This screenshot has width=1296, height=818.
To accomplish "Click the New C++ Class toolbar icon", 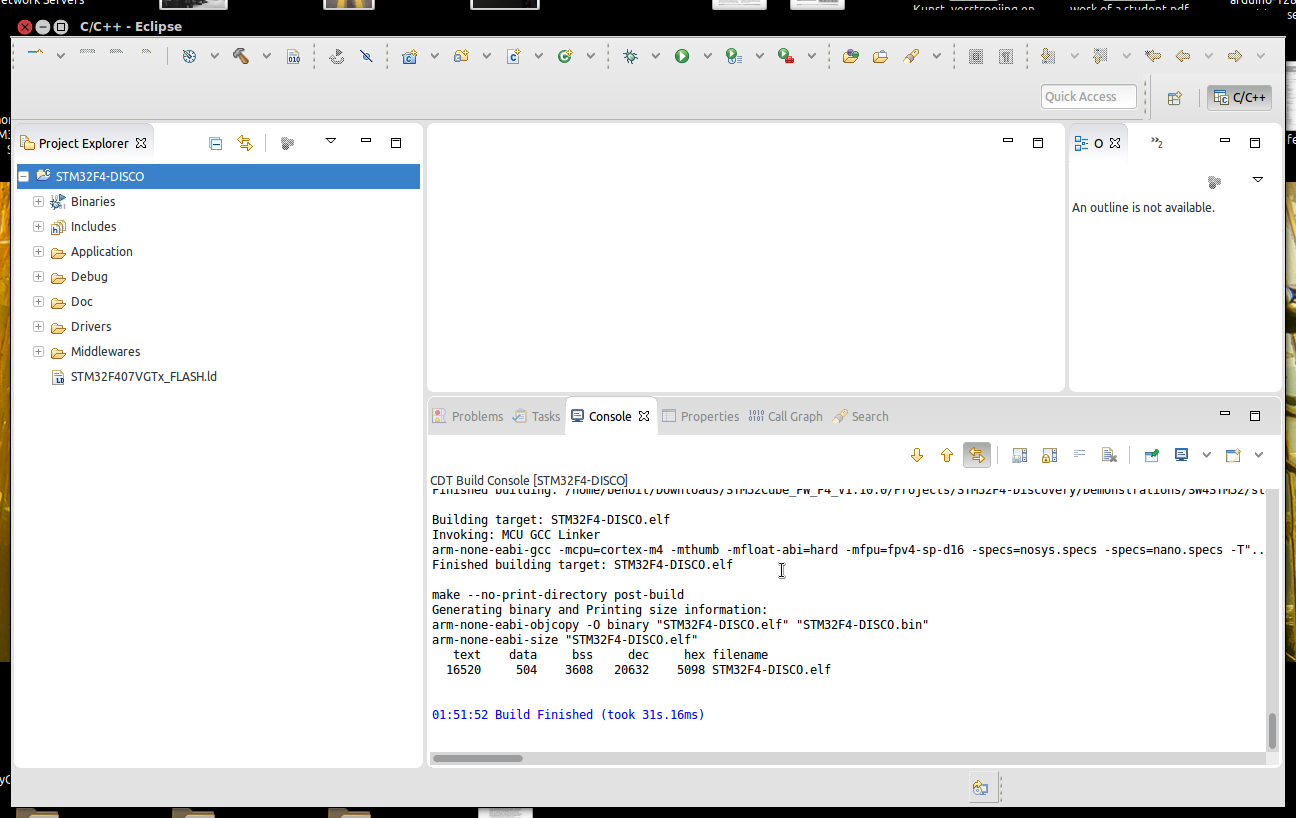I will click(565, 56).
